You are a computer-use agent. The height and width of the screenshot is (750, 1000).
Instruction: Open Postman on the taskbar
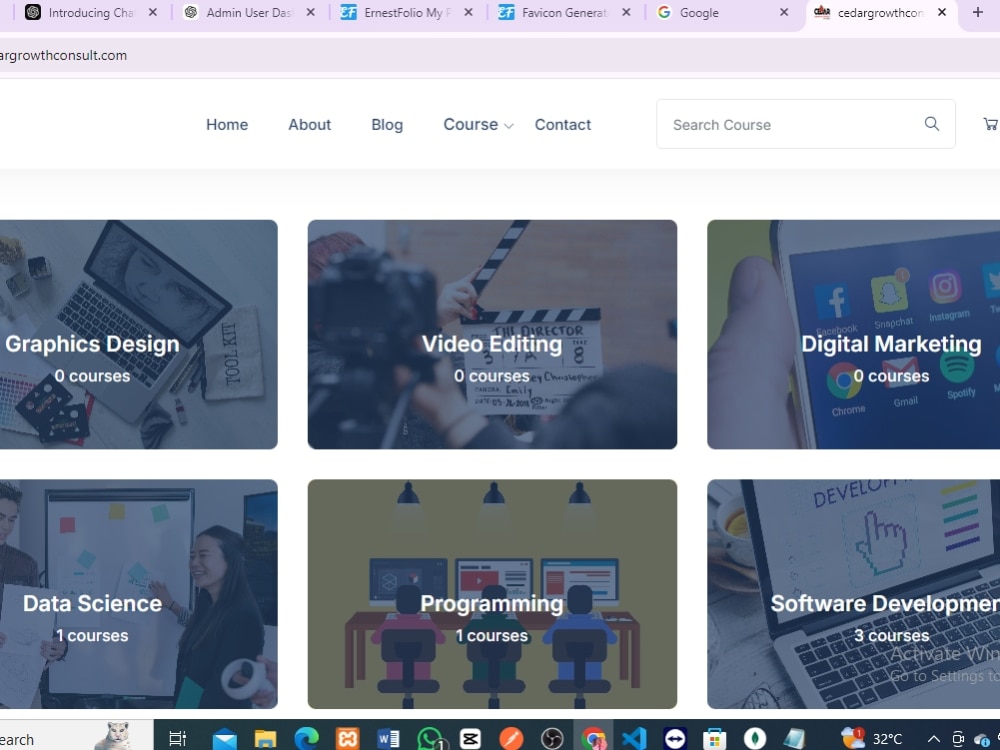(511, 739)
